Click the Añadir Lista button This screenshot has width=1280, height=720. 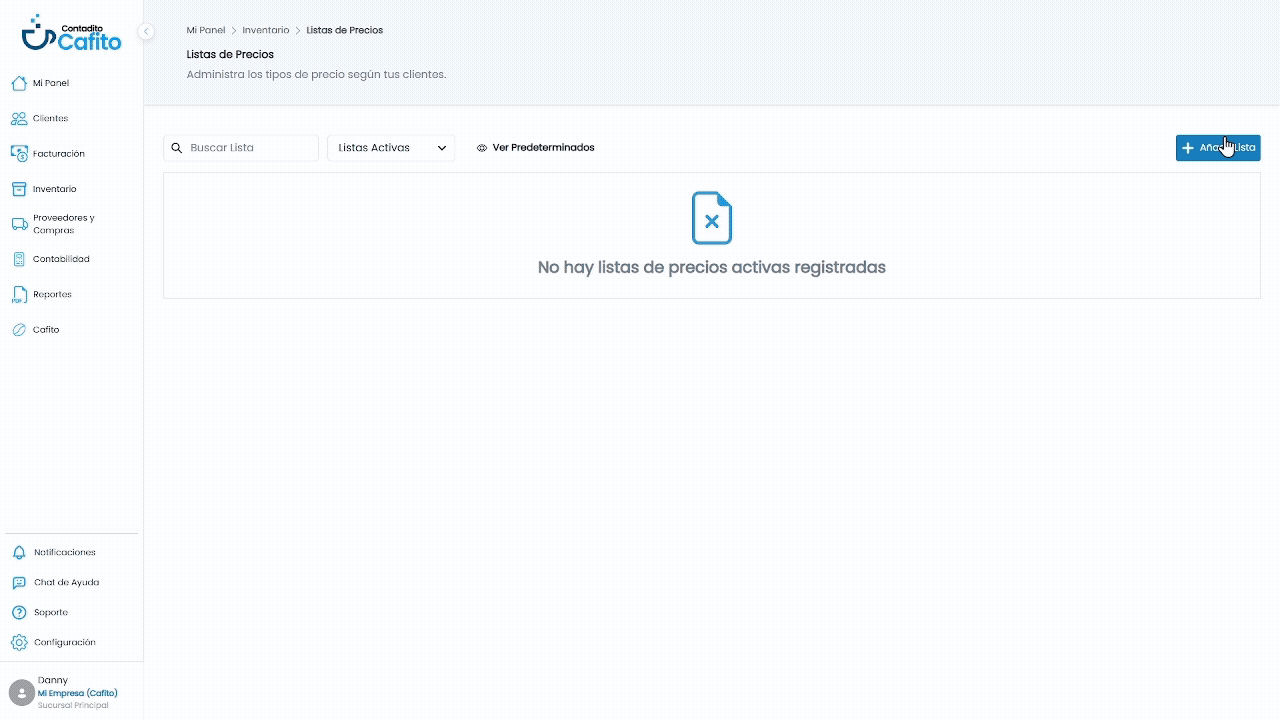[x=1218, y=148]
